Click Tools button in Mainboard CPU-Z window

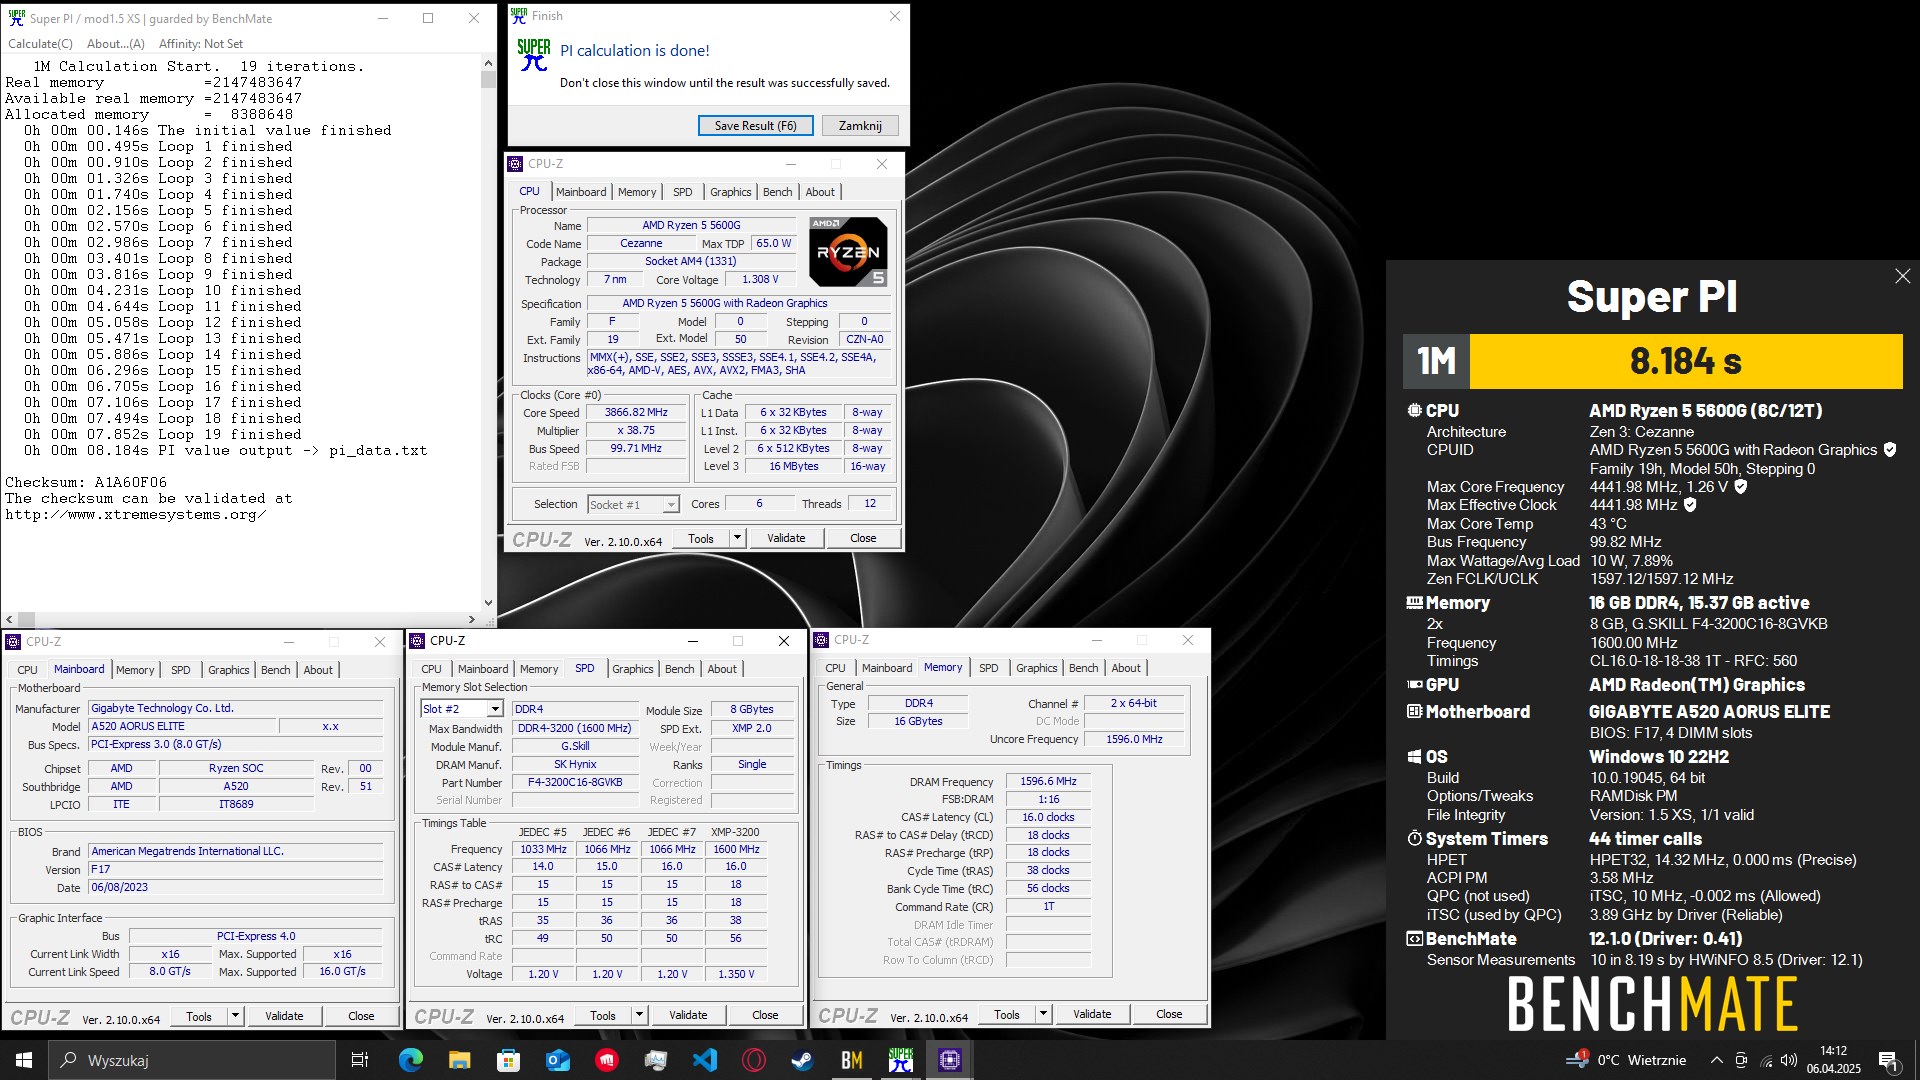[199, 1016]
